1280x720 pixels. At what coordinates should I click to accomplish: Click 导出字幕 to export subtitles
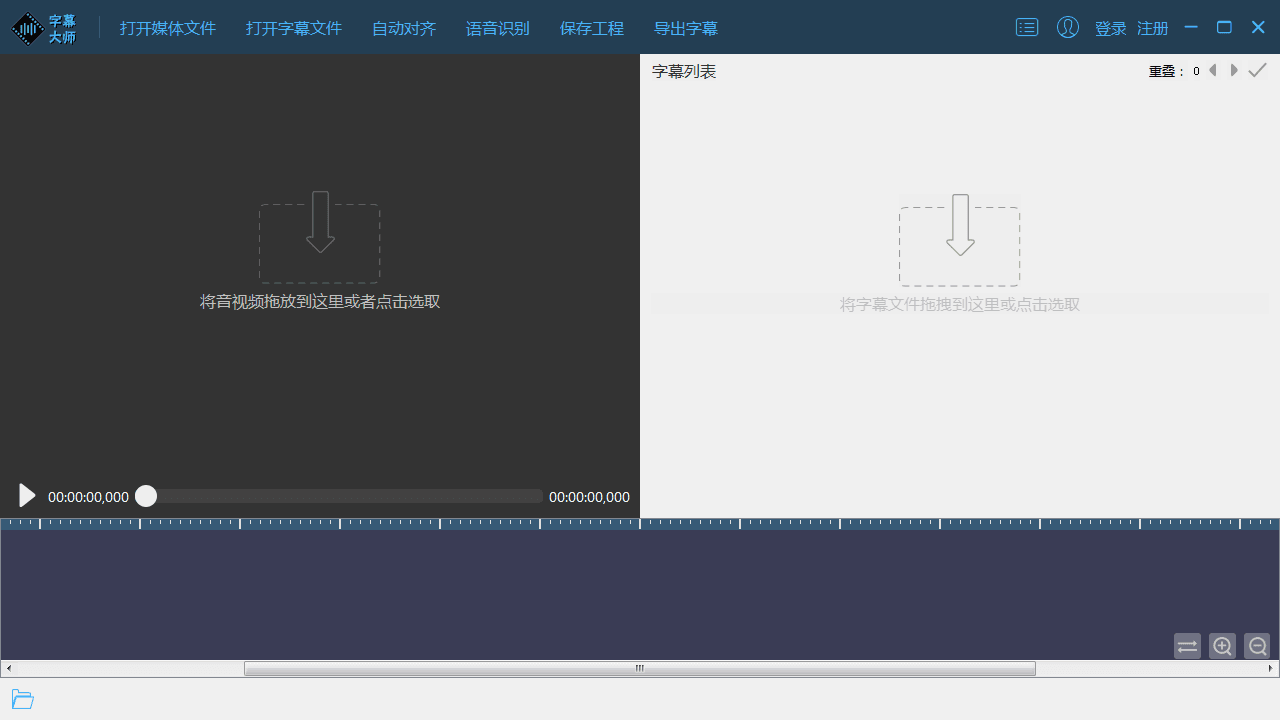click(x=686, y=28)
